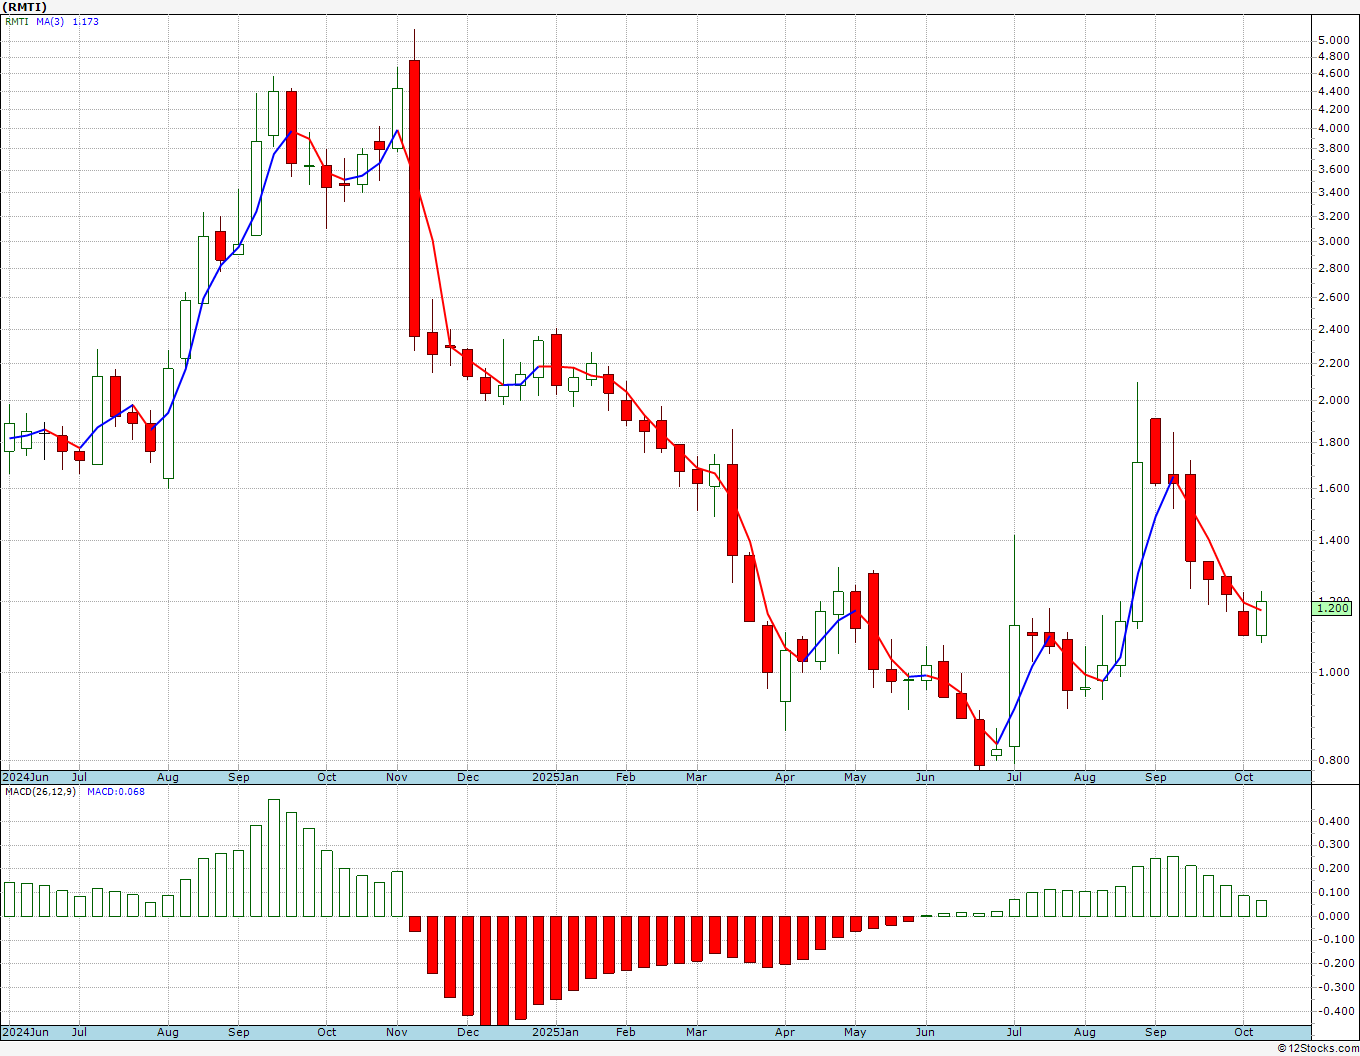This screenshot has width=1360, height=1056.
Task: Select the 2.200 price axis label
Action: (1333, 363)
